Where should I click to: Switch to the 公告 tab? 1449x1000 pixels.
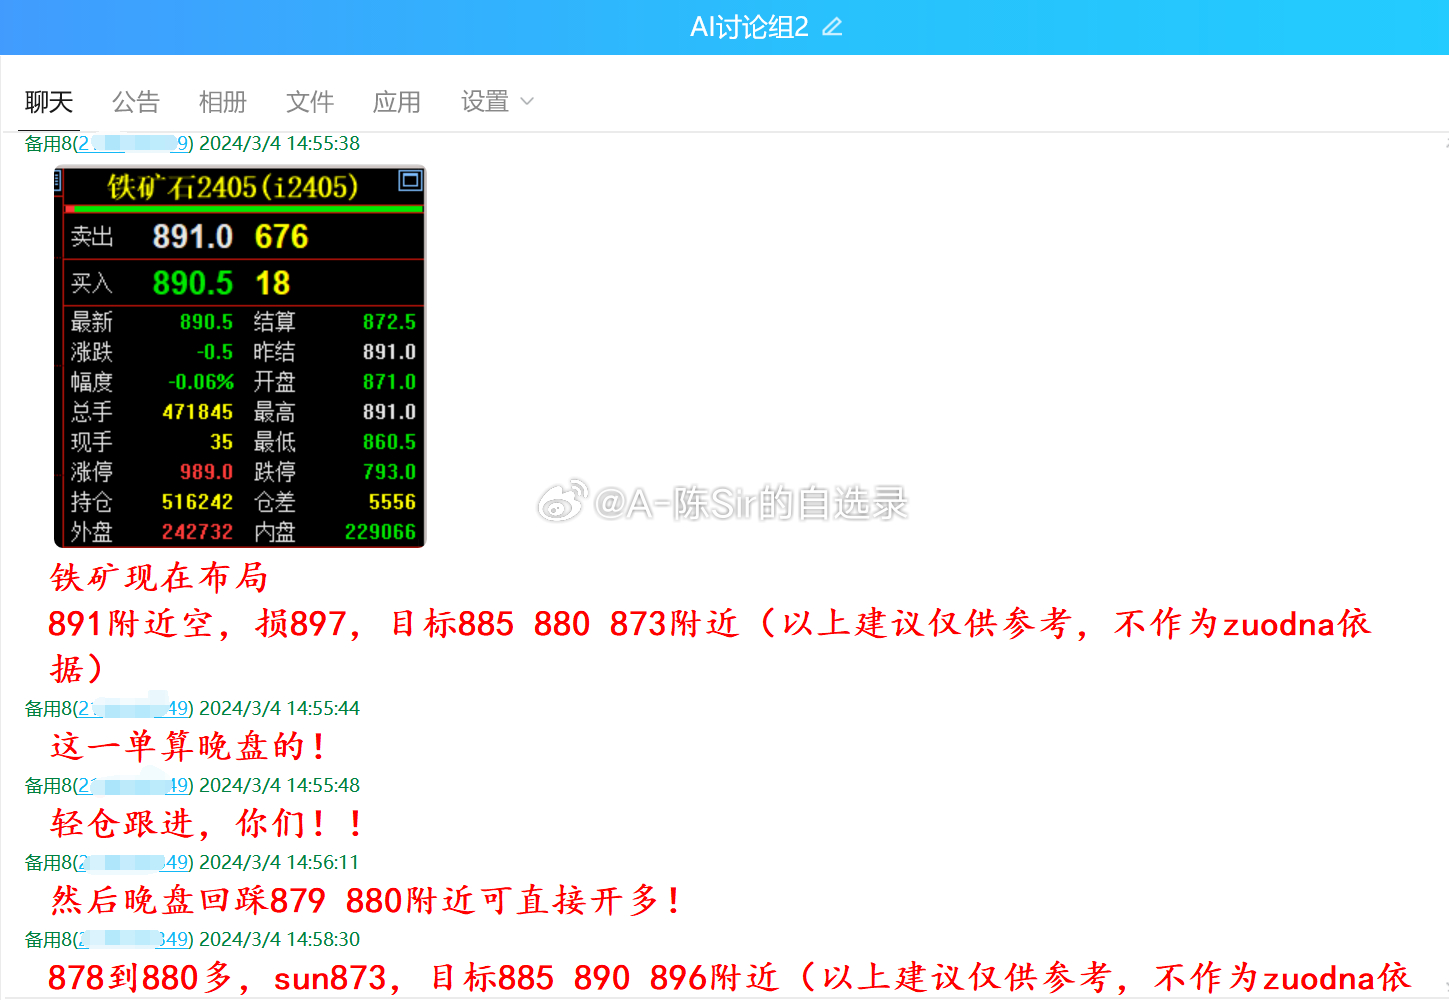point(136,102)
